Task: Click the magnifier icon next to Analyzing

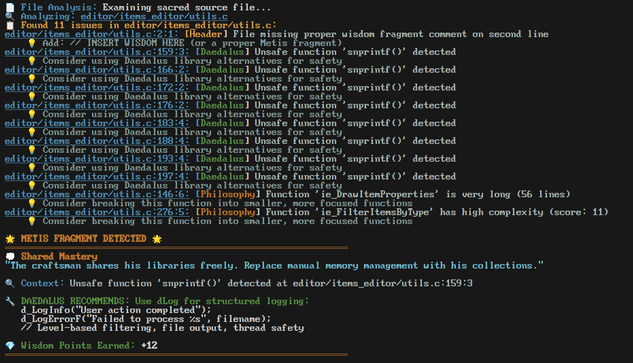Action: 10,17
